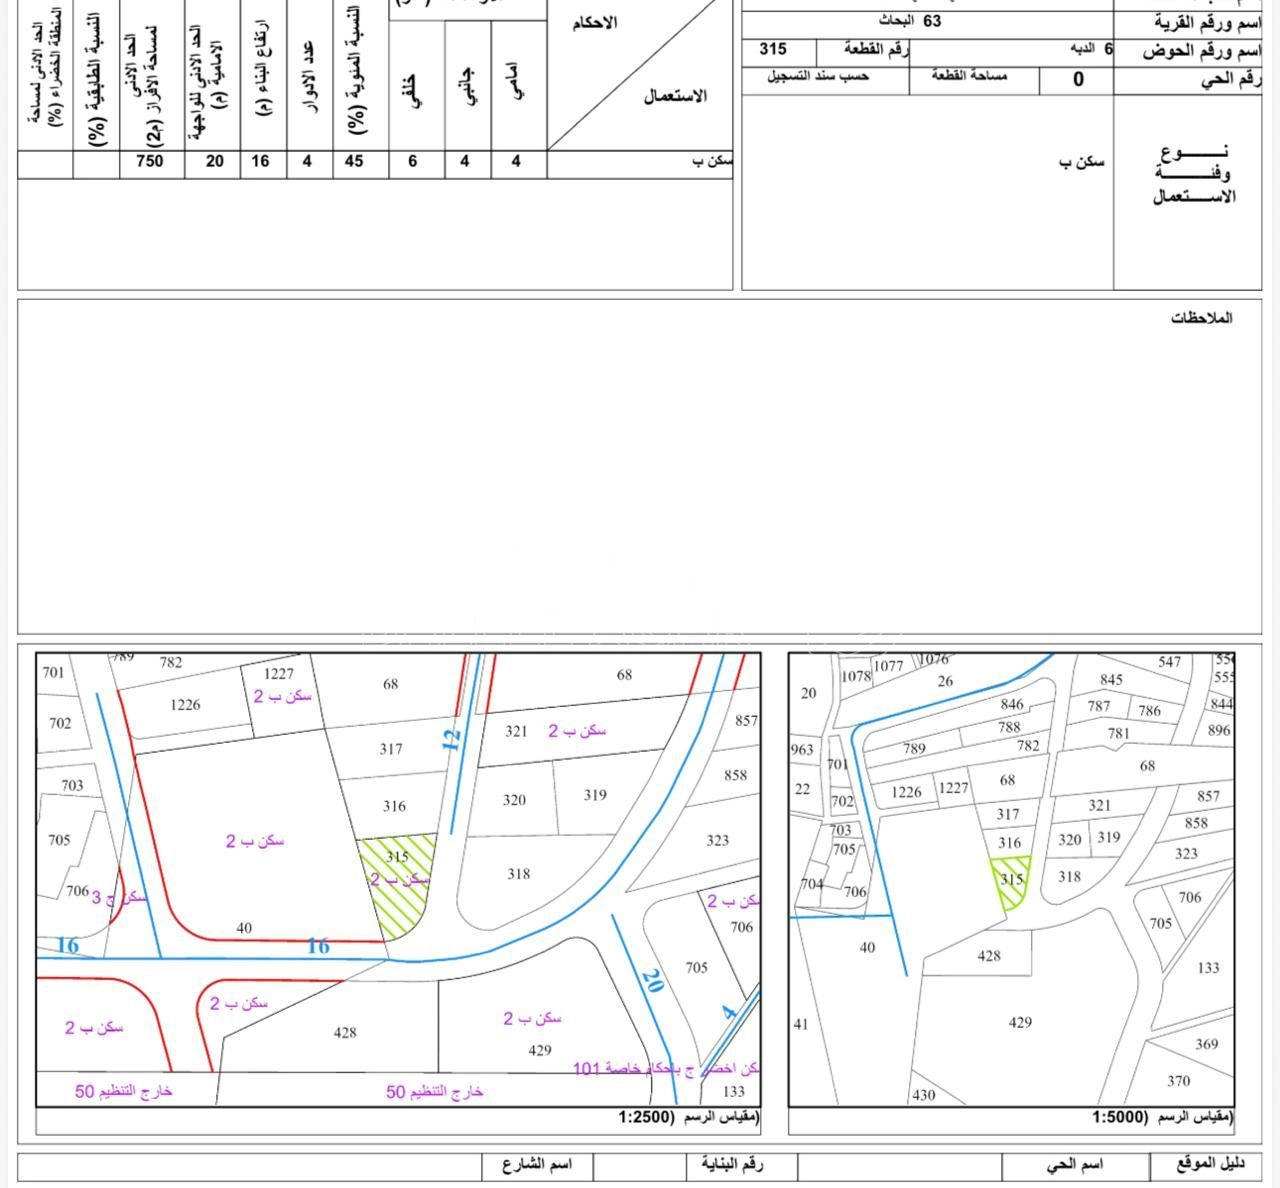The height and width of the screenshot is (1188, 1280).
Task: Click the امامي column header
Action: click(x=514, y=82)
